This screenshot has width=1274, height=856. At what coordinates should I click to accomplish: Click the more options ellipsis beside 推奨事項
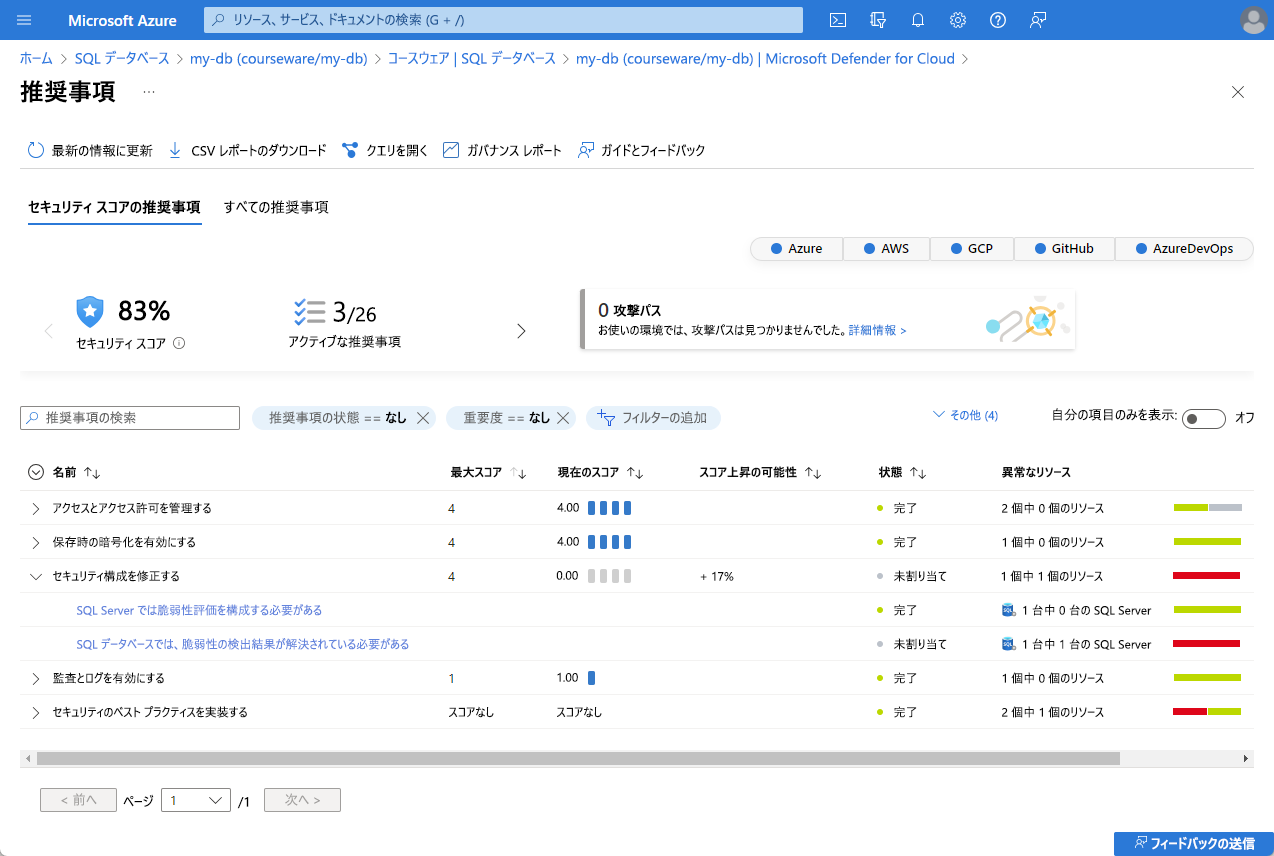click(x=149, y=92)
